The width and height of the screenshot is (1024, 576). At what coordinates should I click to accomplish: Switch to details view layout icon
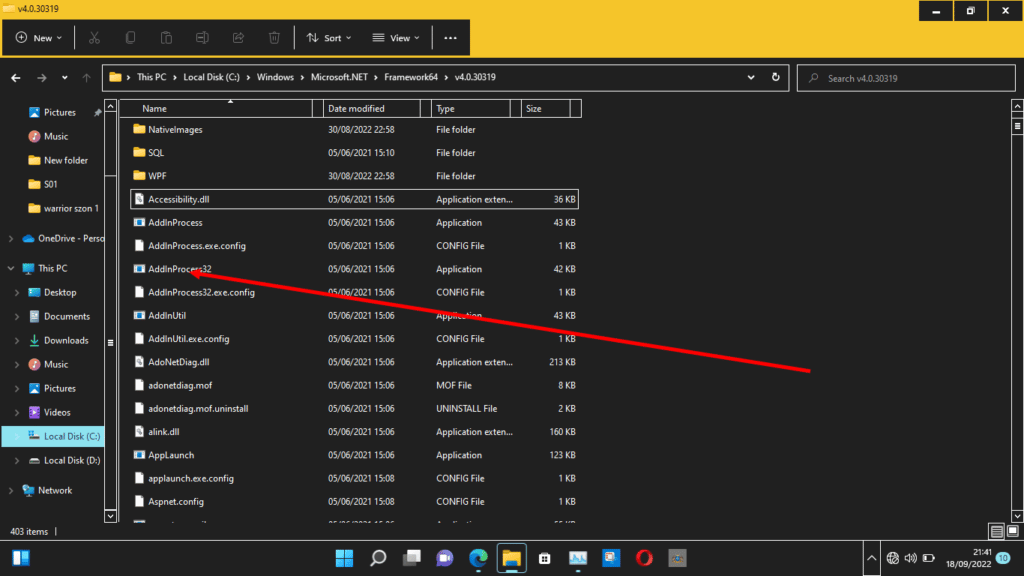pyautogui.click(x=996, y=532)
